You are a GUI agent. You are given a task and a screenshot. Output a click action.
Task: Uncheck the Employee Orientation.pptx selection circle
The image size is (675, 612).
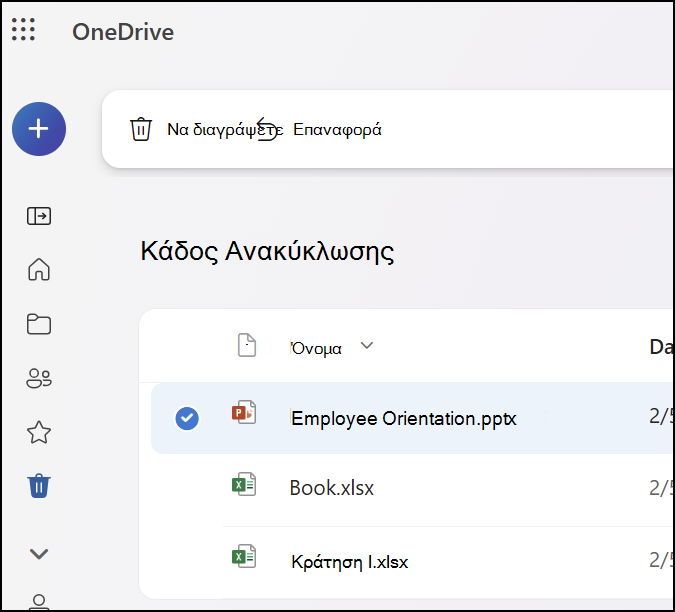(187, 418)
